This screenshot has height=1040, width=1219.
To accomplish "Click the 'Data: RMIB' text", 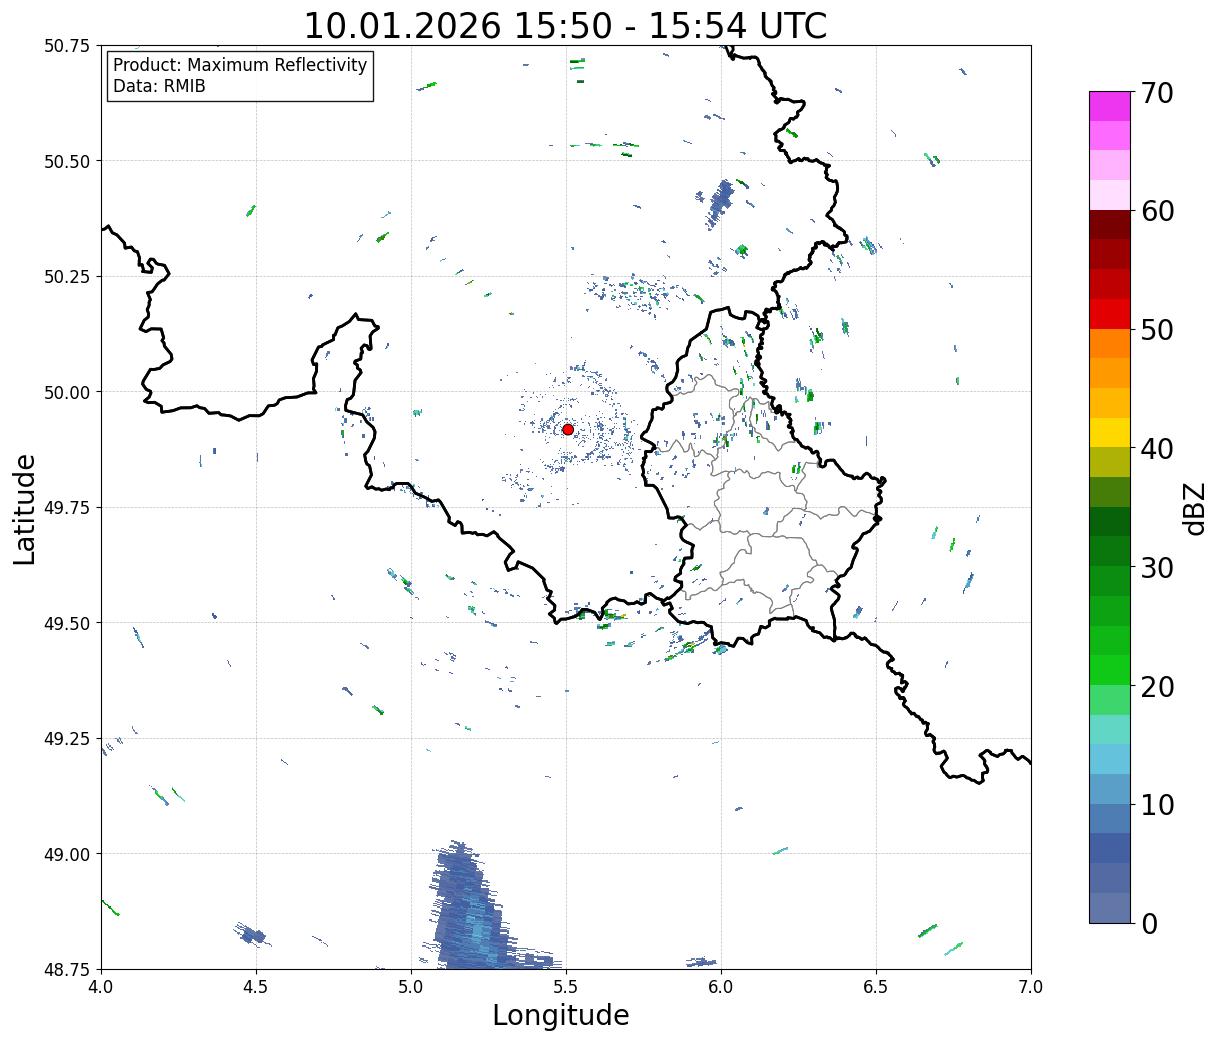I will (159, 87).
